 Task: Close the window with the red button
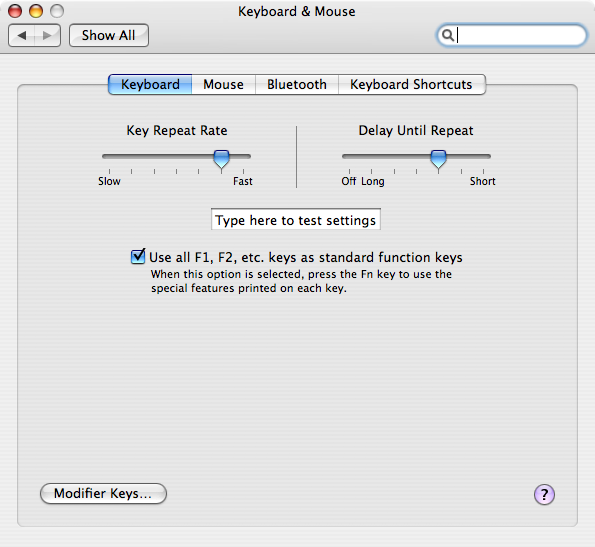pos(15,11)
